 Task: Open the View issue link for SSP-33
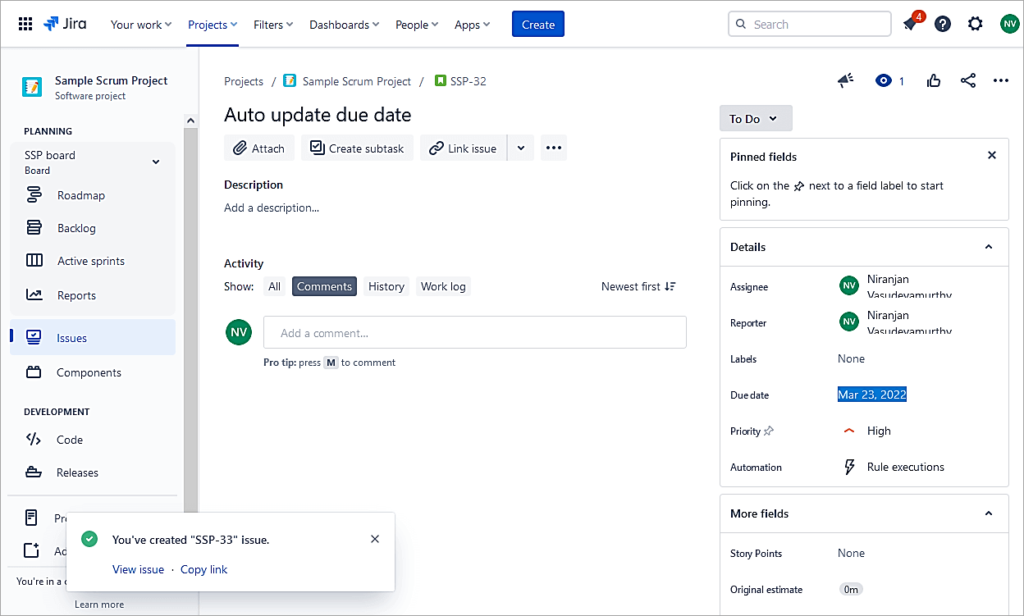pos(138,569)
